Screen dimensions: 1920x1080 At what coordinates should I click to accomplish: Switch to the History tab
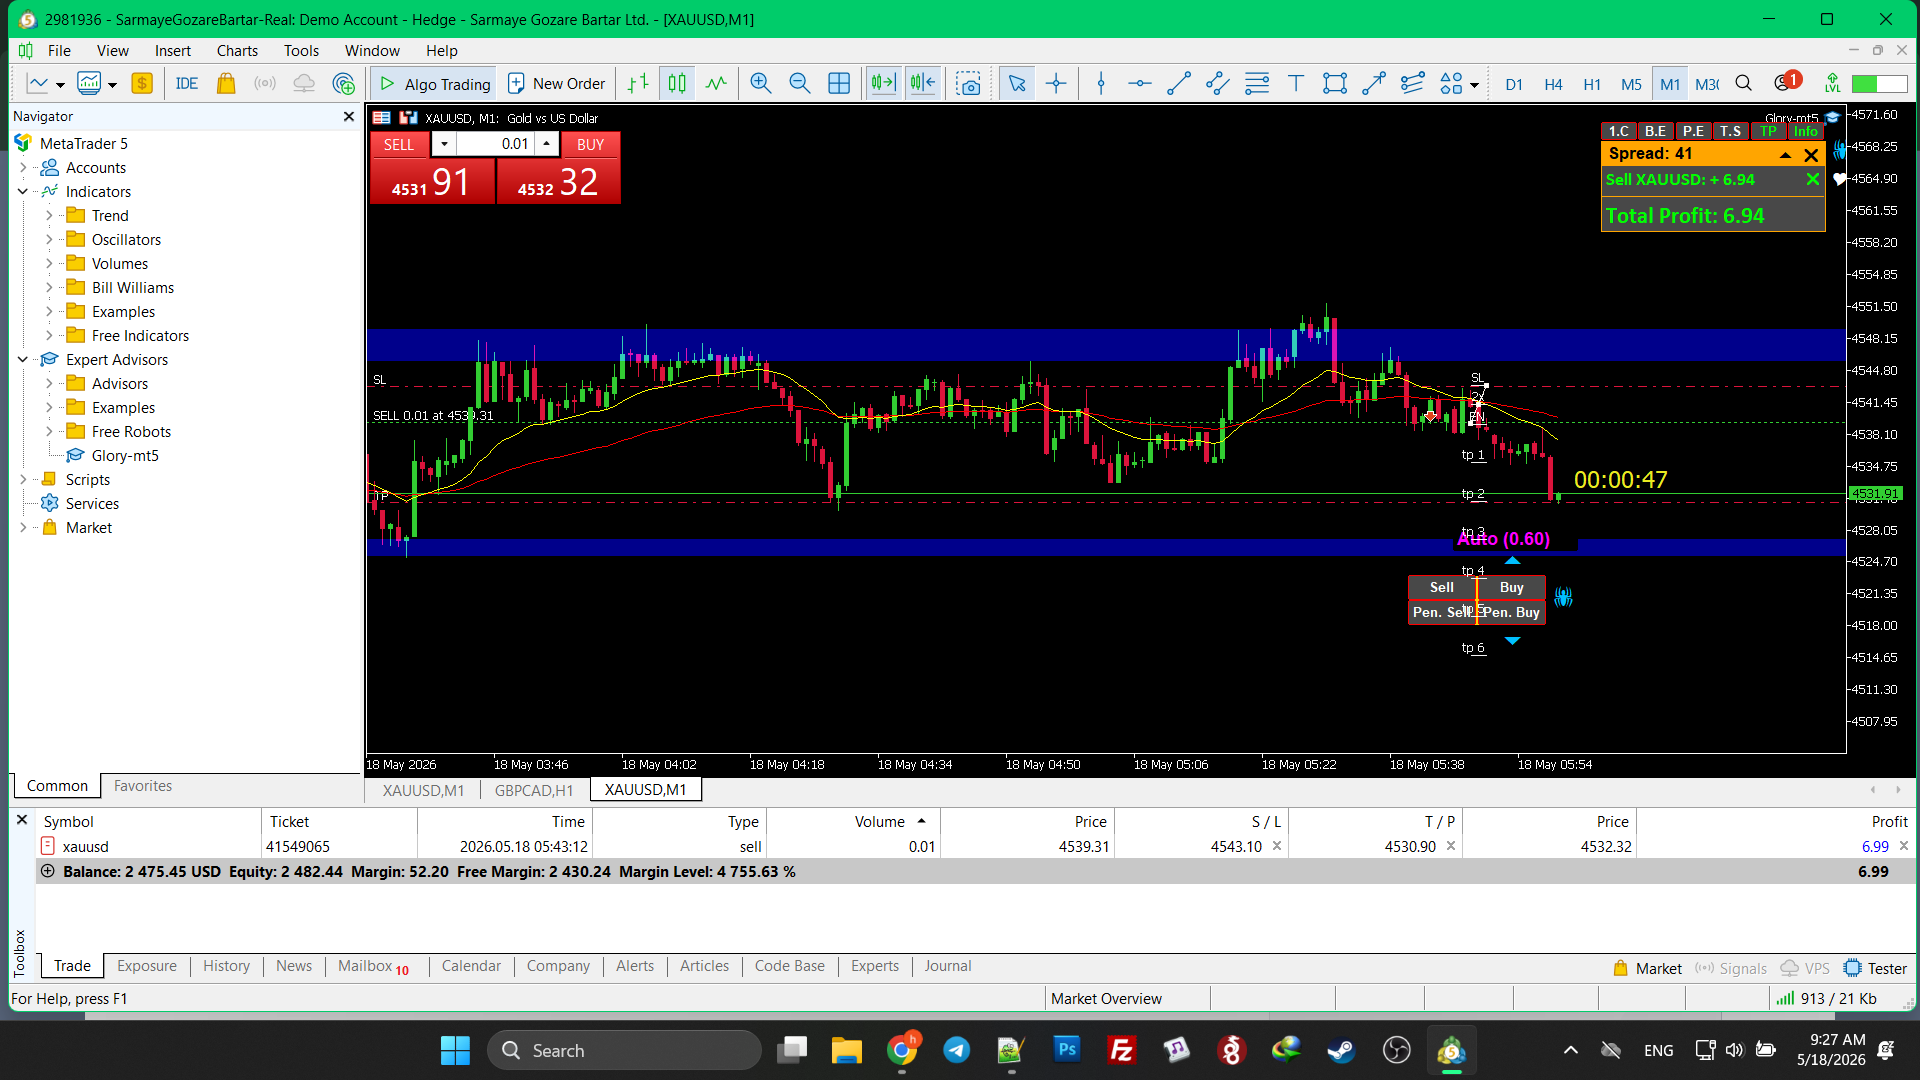coord(226,966)
